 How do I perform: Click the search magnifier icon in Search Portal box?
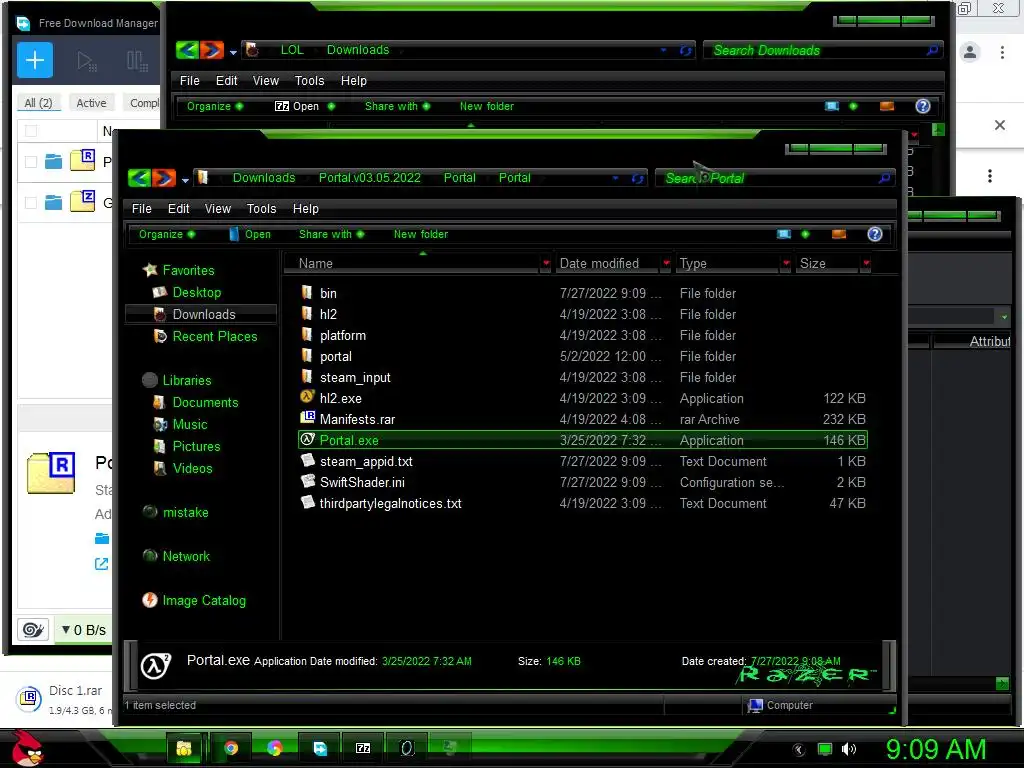pos(884,178)
